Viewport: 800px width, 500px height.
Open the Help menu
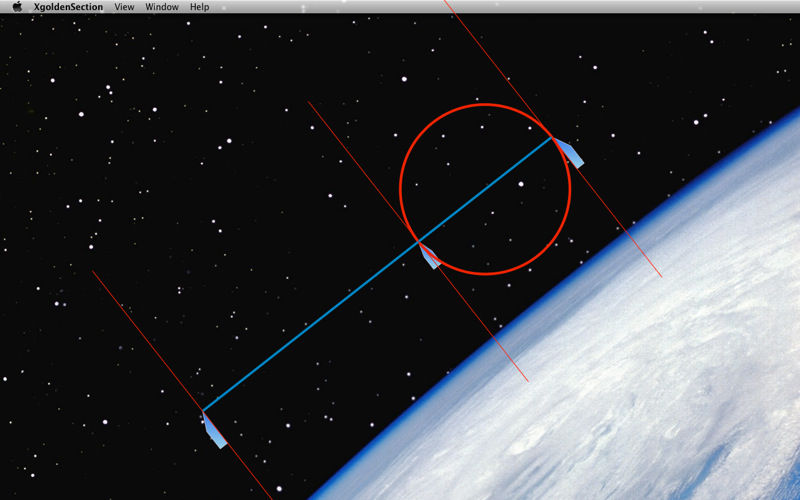click(x=199, y=7)
